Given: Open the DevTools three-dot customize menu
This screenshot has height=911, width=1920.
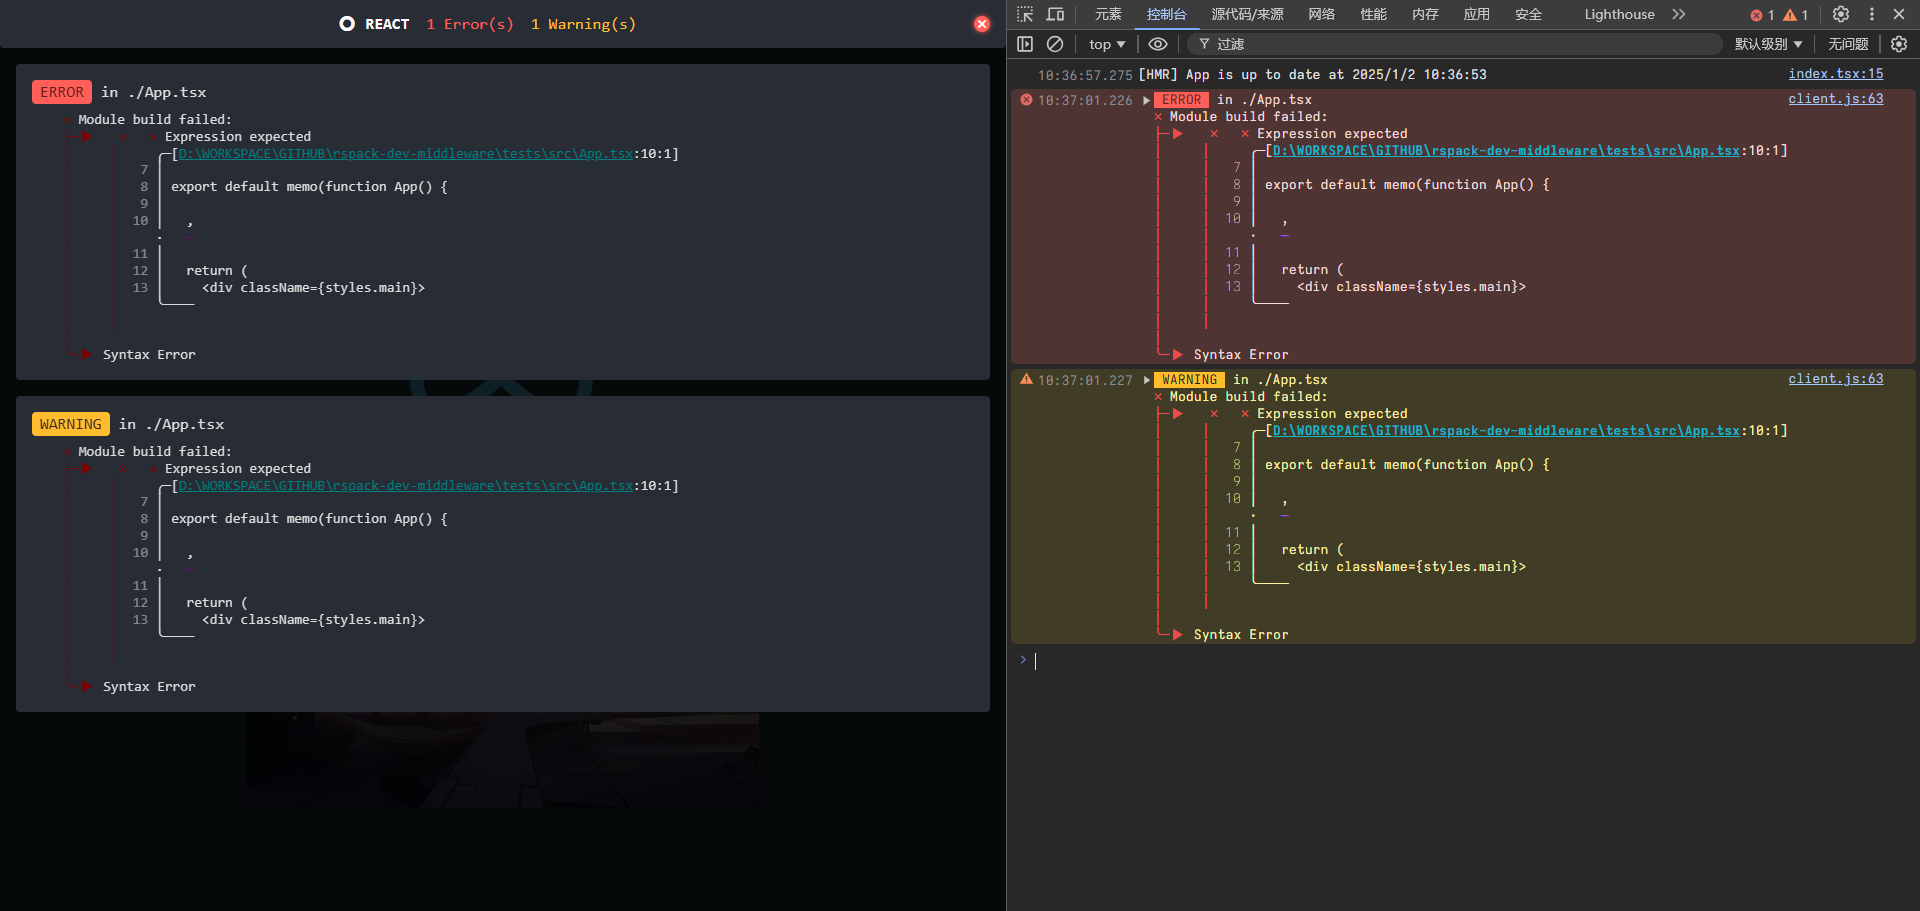Looking at the screenshot, I should [x=1872, y=14].
